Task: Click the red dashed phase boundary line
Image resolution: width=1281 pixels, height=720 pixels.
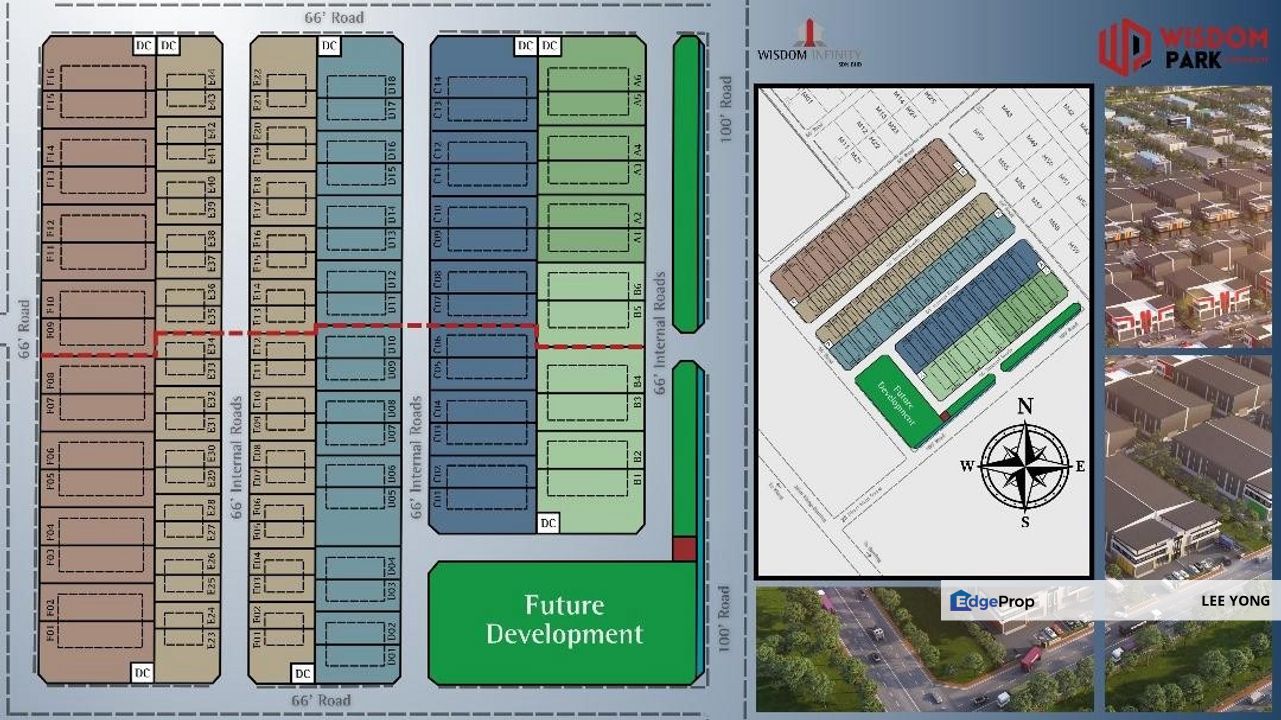Action: point(400,327)
